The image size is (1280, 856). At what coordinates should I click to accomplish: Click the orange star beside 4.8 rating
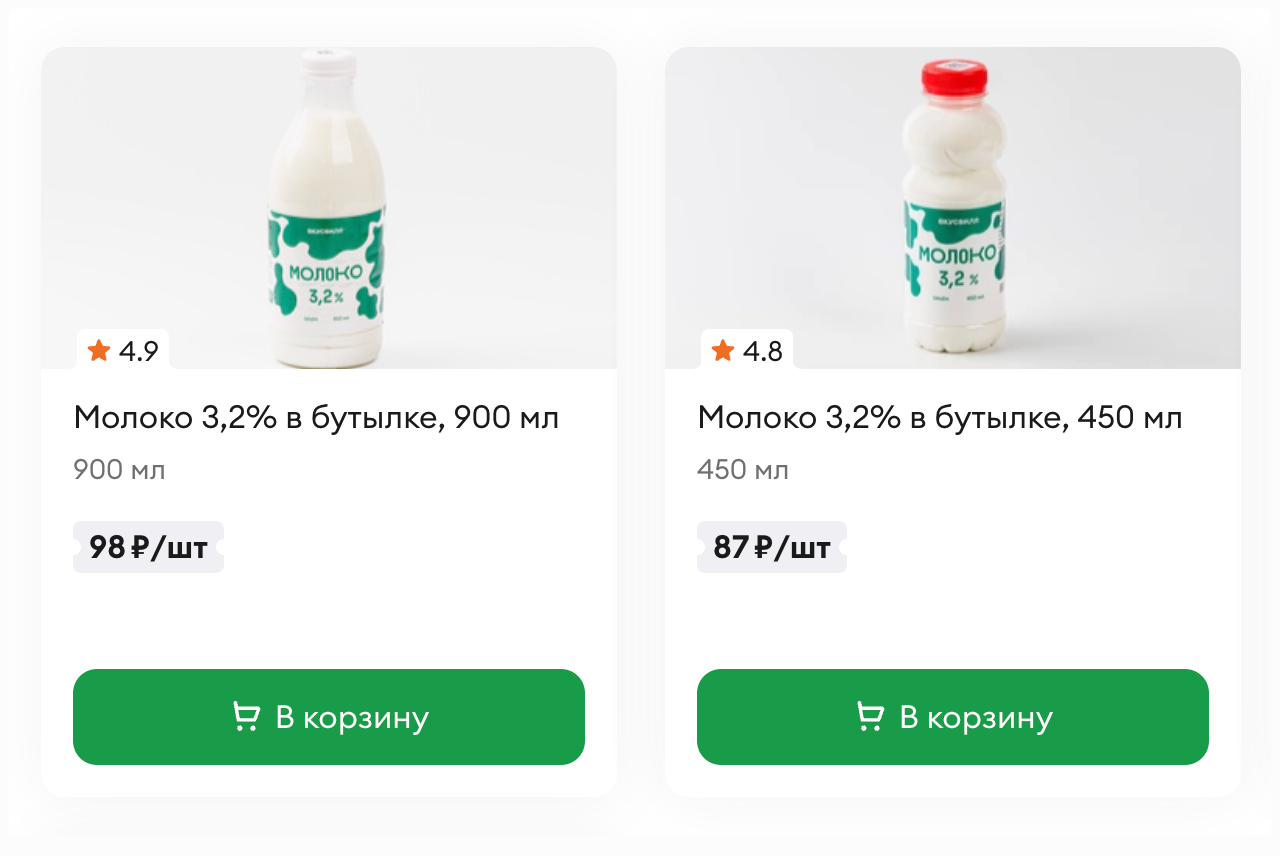722,350
